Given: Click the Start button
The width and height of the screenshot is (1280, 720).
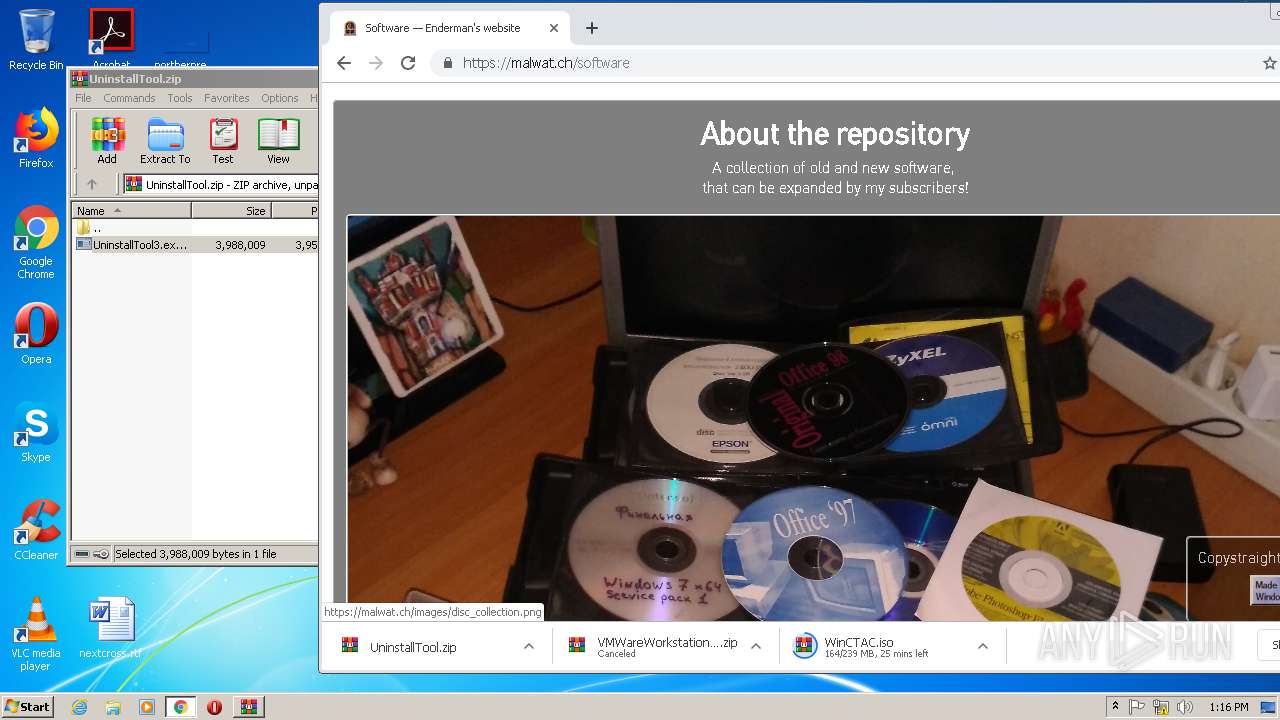Looking at the screenshot, I should [28, 707].
